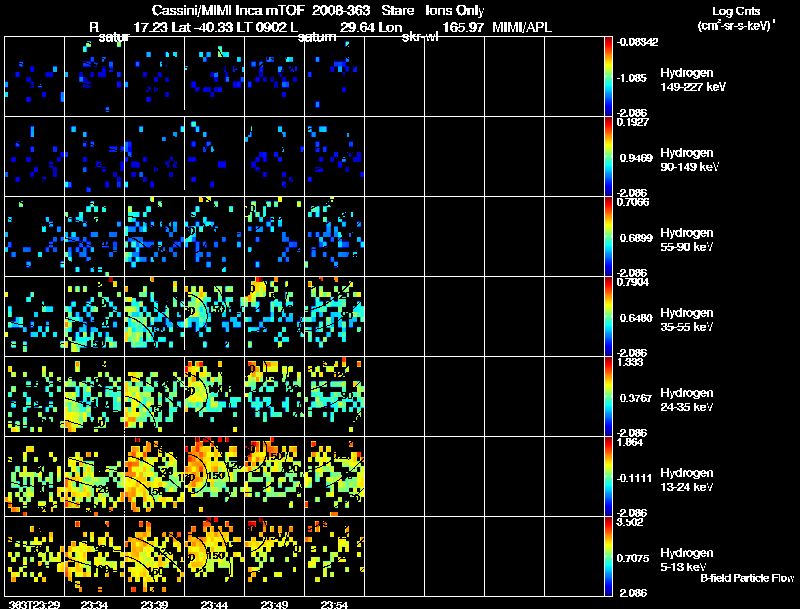
Task: Click the 'Hydrogen 13-24 keV' row label
Action: [x=687, y=480]
